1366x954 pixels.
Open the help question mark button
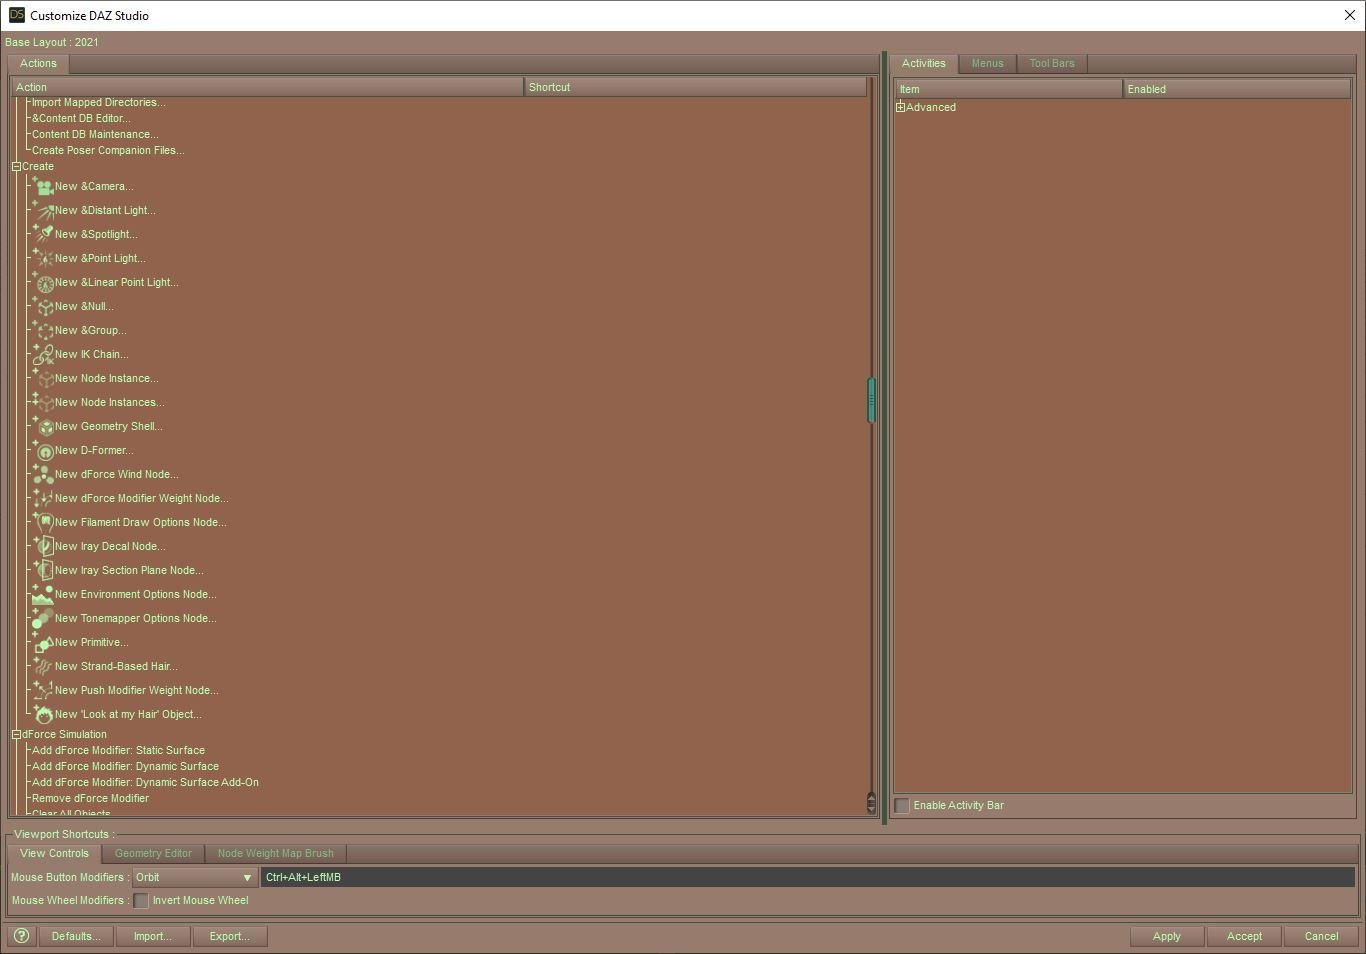(21, 936)
